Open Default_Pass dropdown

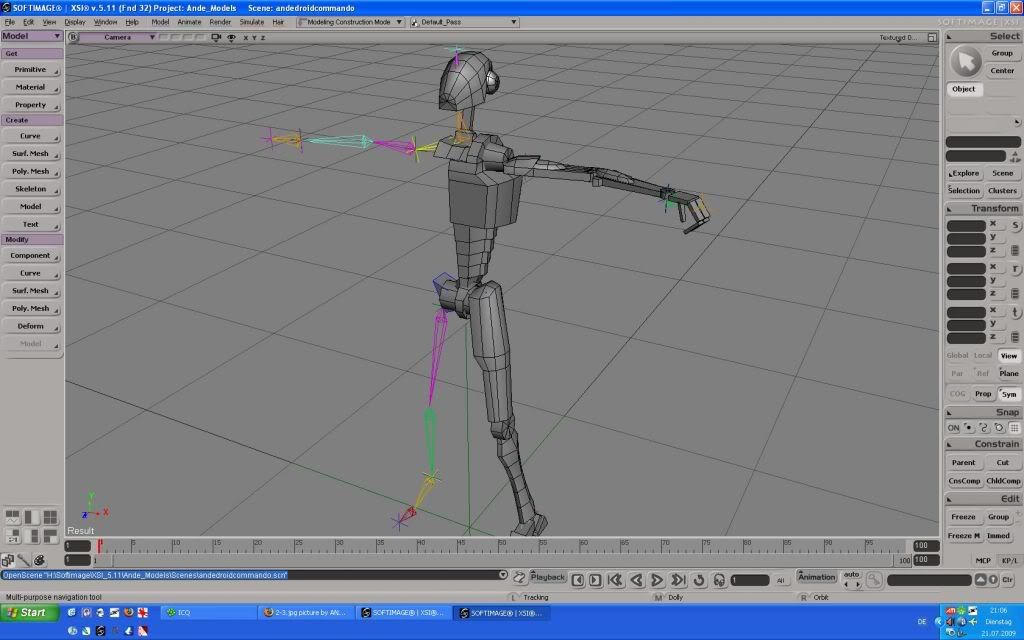(464, 22)
